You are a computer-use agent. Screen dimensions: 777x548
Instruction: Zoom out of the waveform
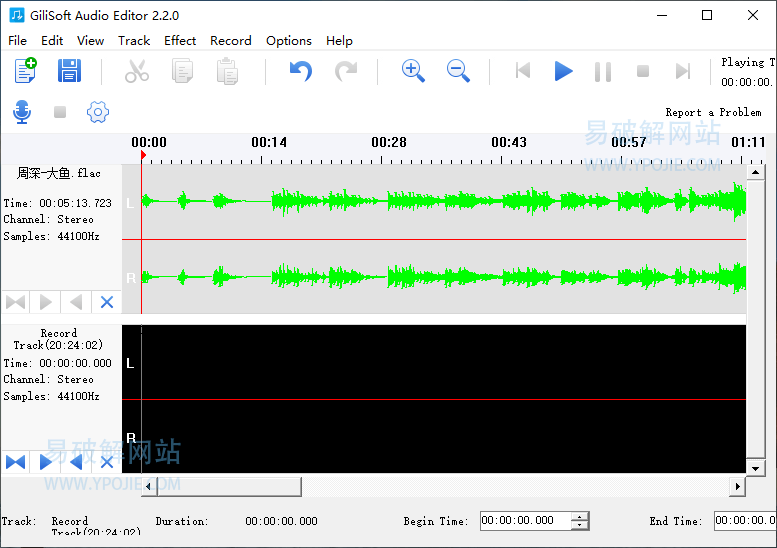[458, 71]
